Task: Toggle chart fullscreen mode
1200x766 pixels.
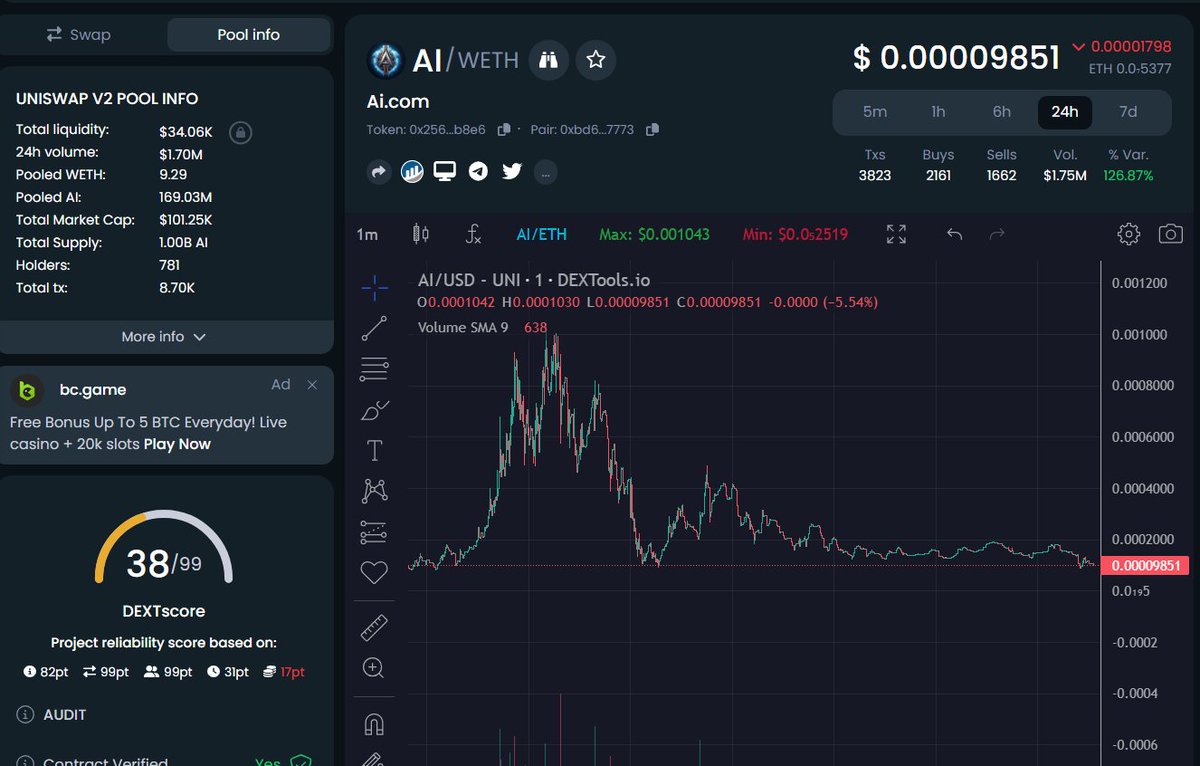Action: tap(896, 234)
